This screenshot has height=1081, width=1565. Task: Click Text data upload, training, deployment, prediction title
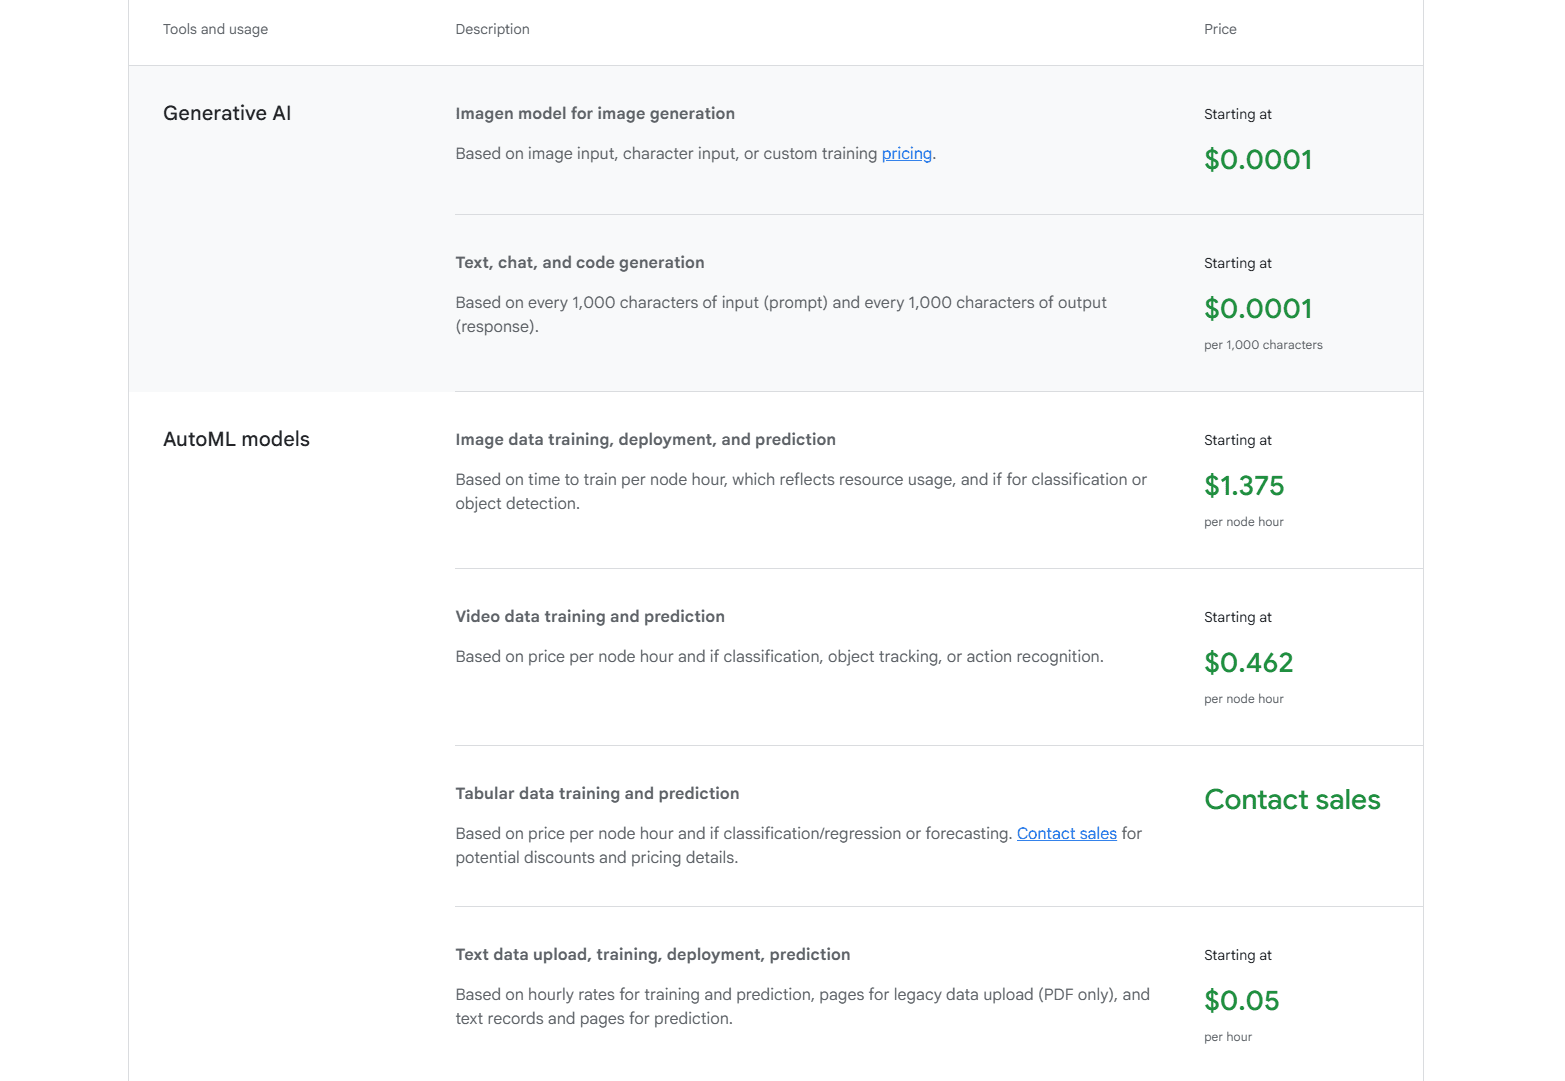pos(652,955)
